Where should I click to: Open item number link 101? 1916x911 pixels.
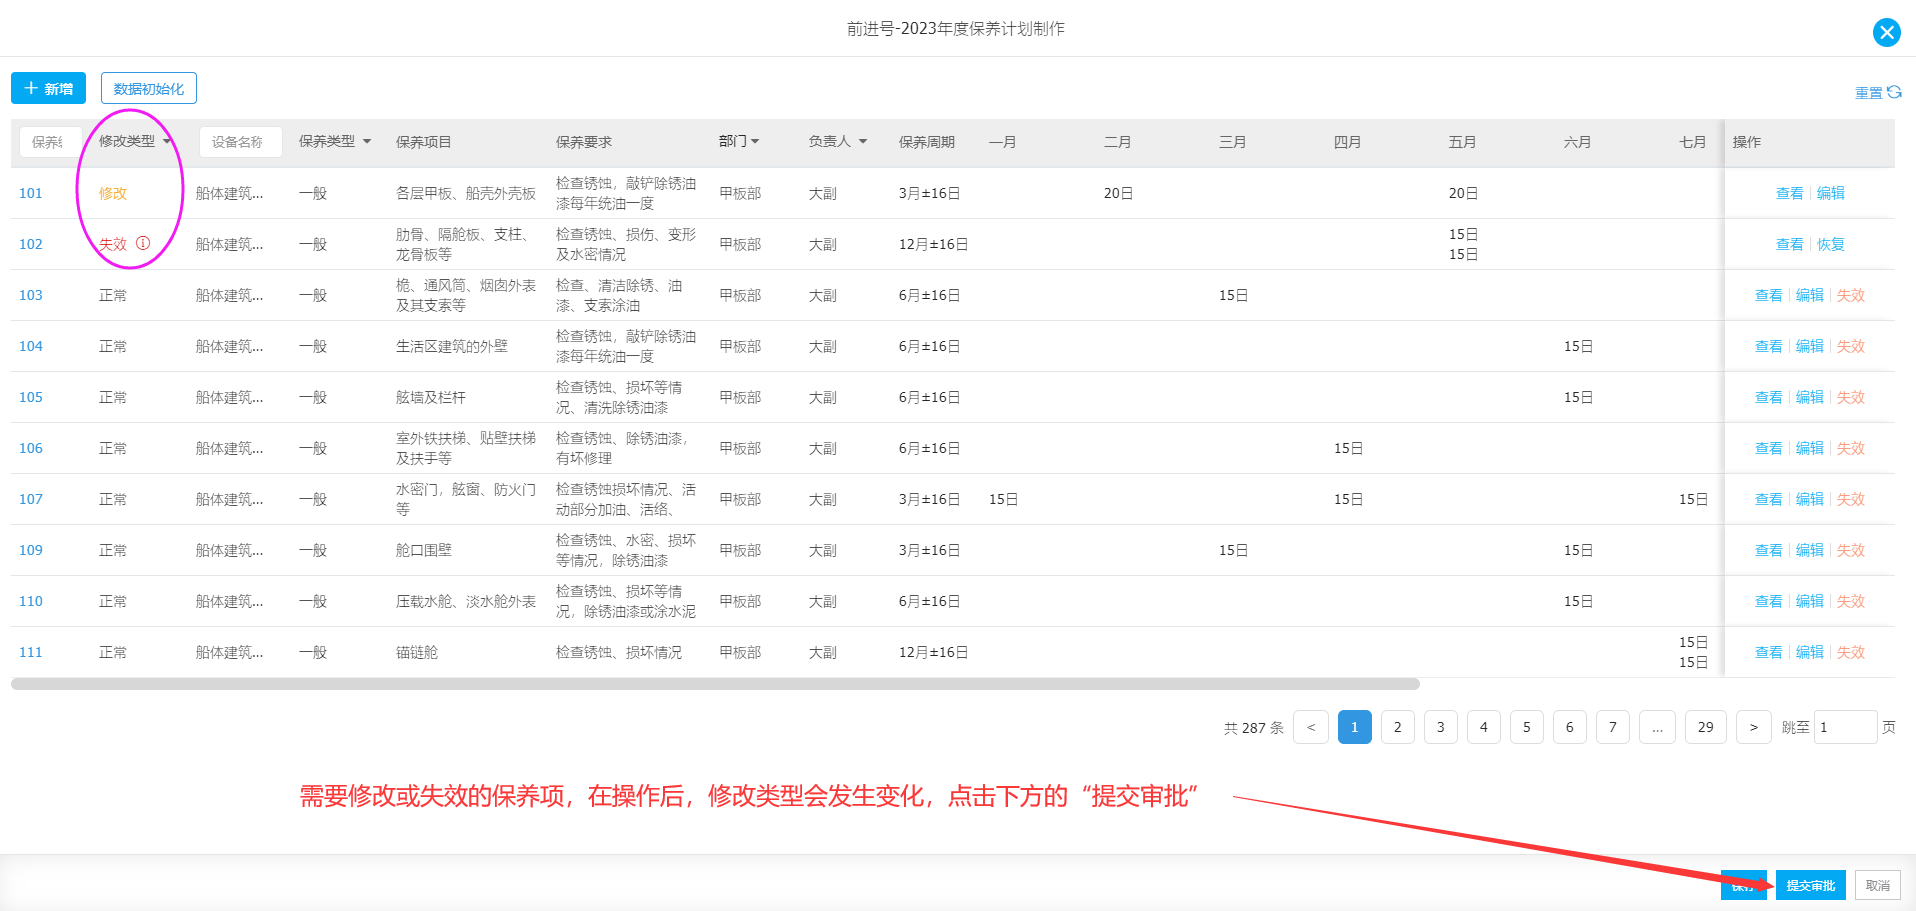tap(31, 193)
